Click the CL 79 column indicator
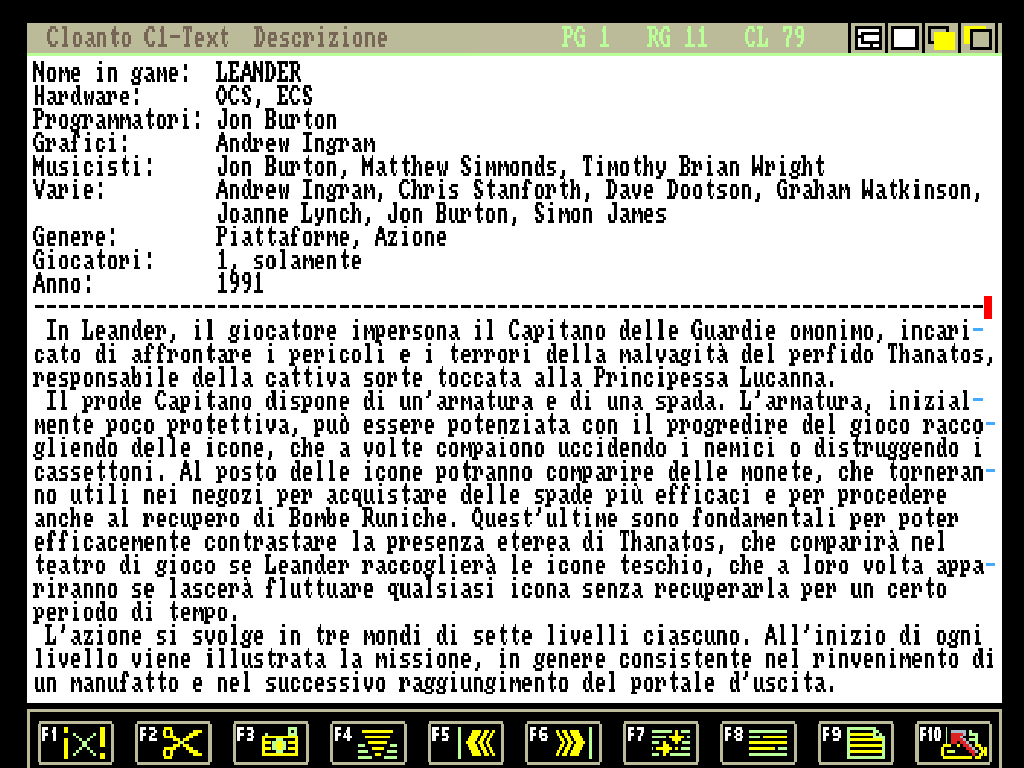 (x=774, y=39)
